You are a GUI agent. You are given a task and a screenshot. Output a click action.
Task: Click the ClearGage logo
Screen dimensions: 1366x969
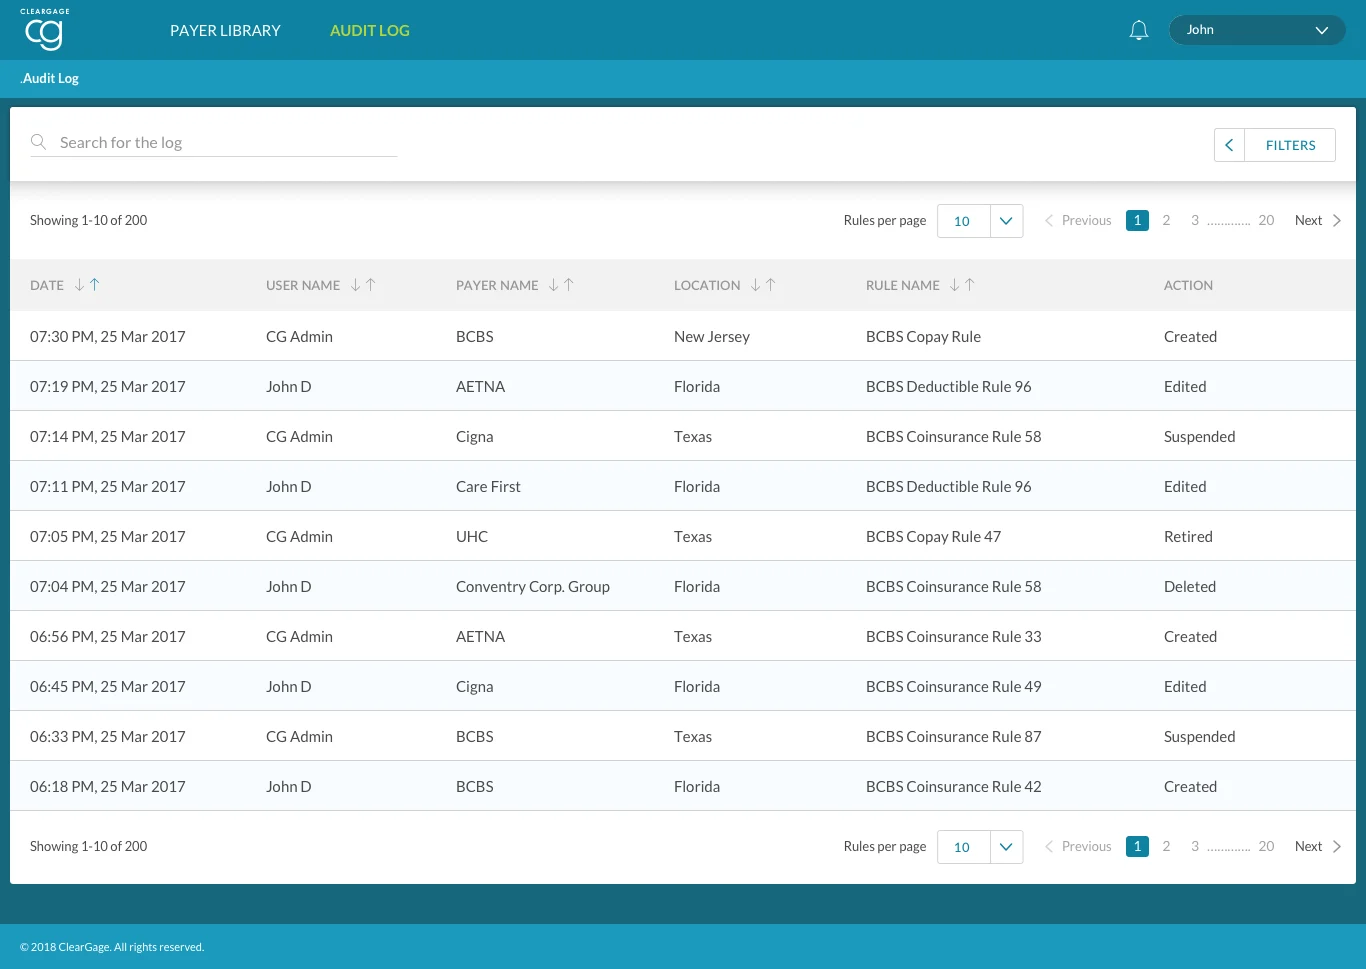45,30
